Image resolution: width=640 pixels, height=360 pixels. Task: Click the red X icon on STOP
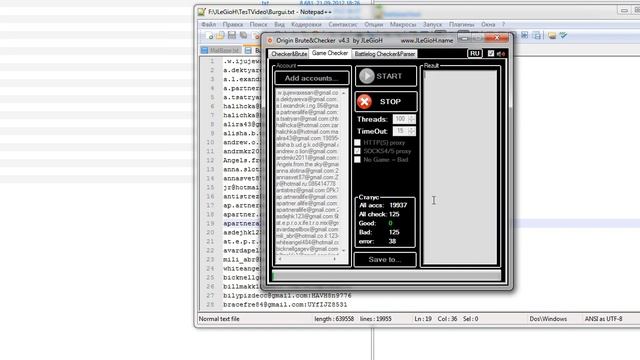[364, 102]
